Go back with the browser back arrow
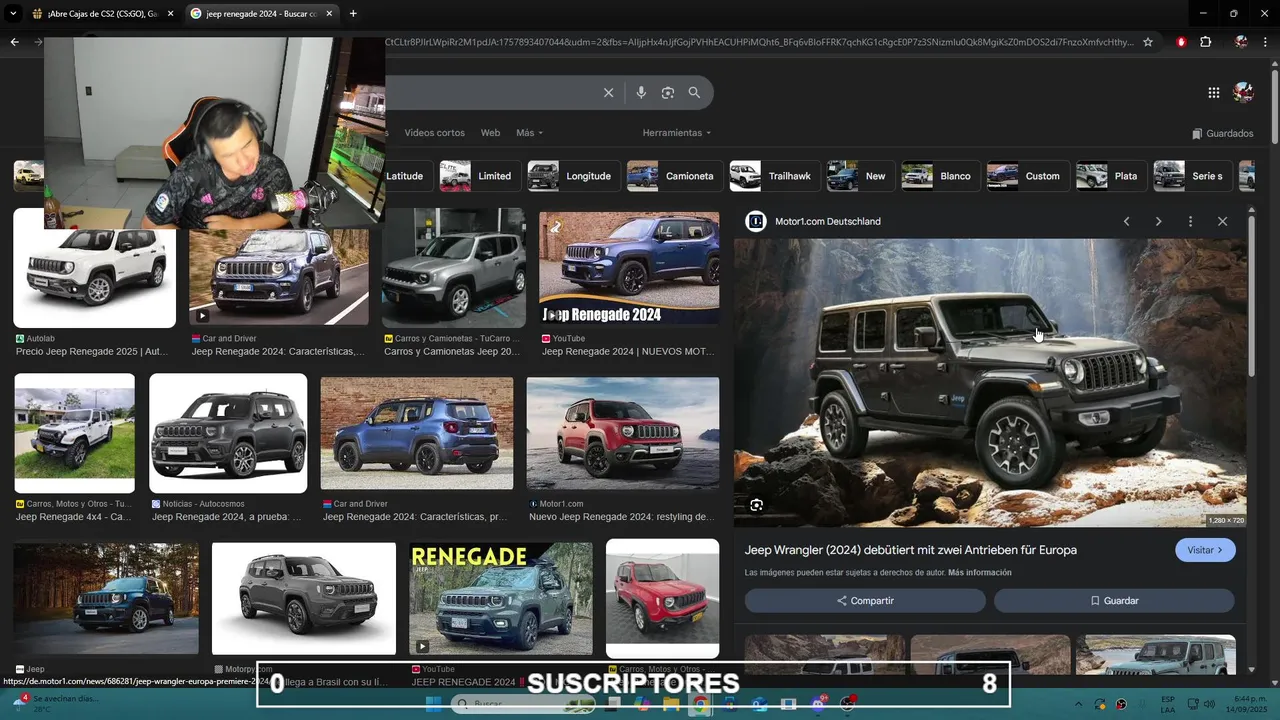Screen dimensions: 1280x720 pos(14,42)
